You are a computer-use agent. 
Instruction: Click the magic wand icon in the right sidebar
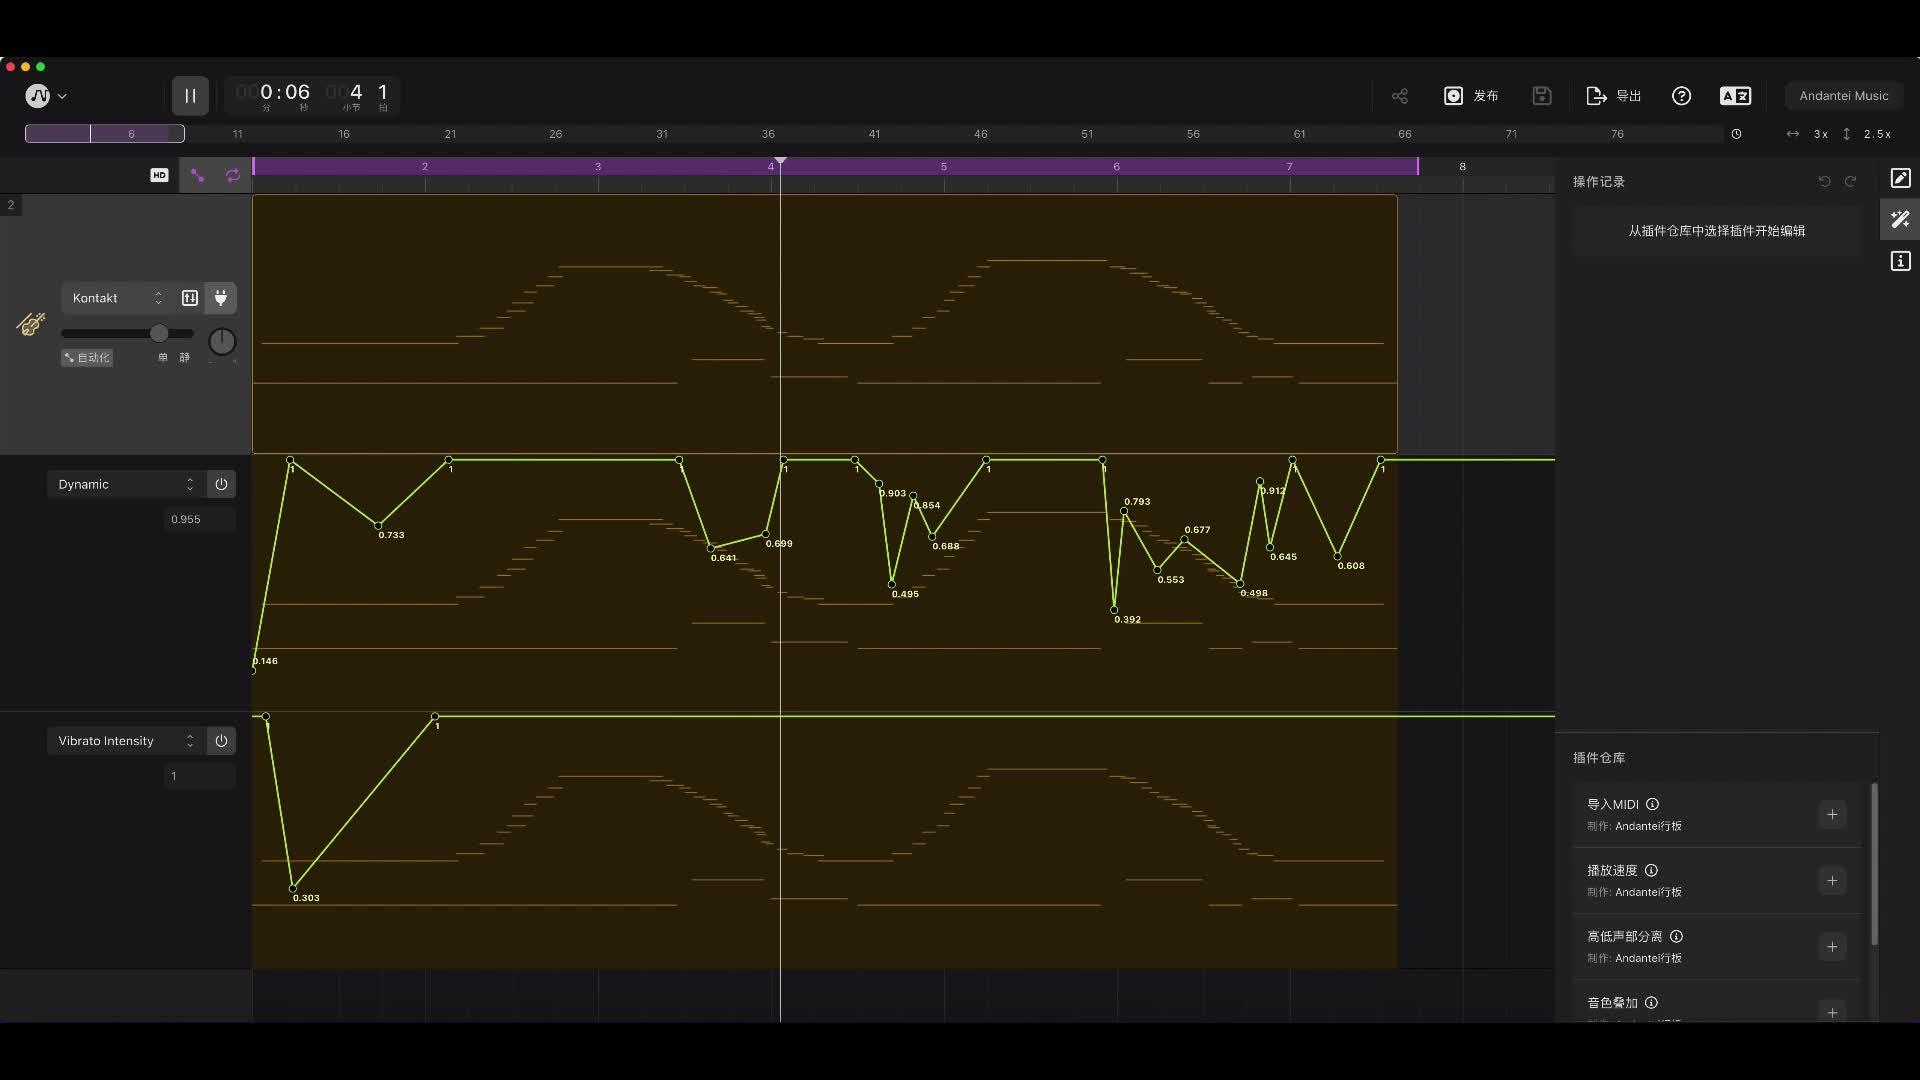(1899, 220)
